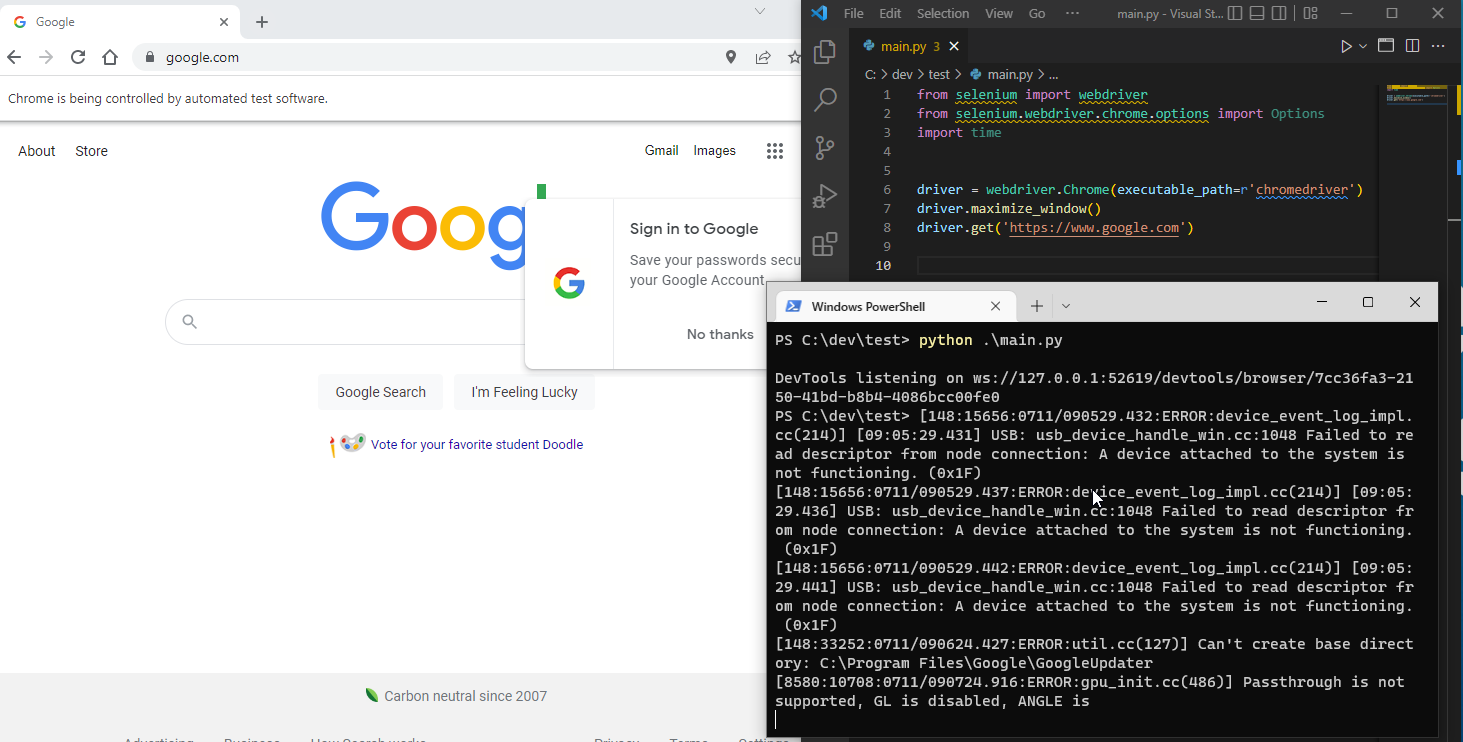The height and width of the screenshot is (742, 1463).
Task: Click the VS Code logo icon
Action: (819, 13)
